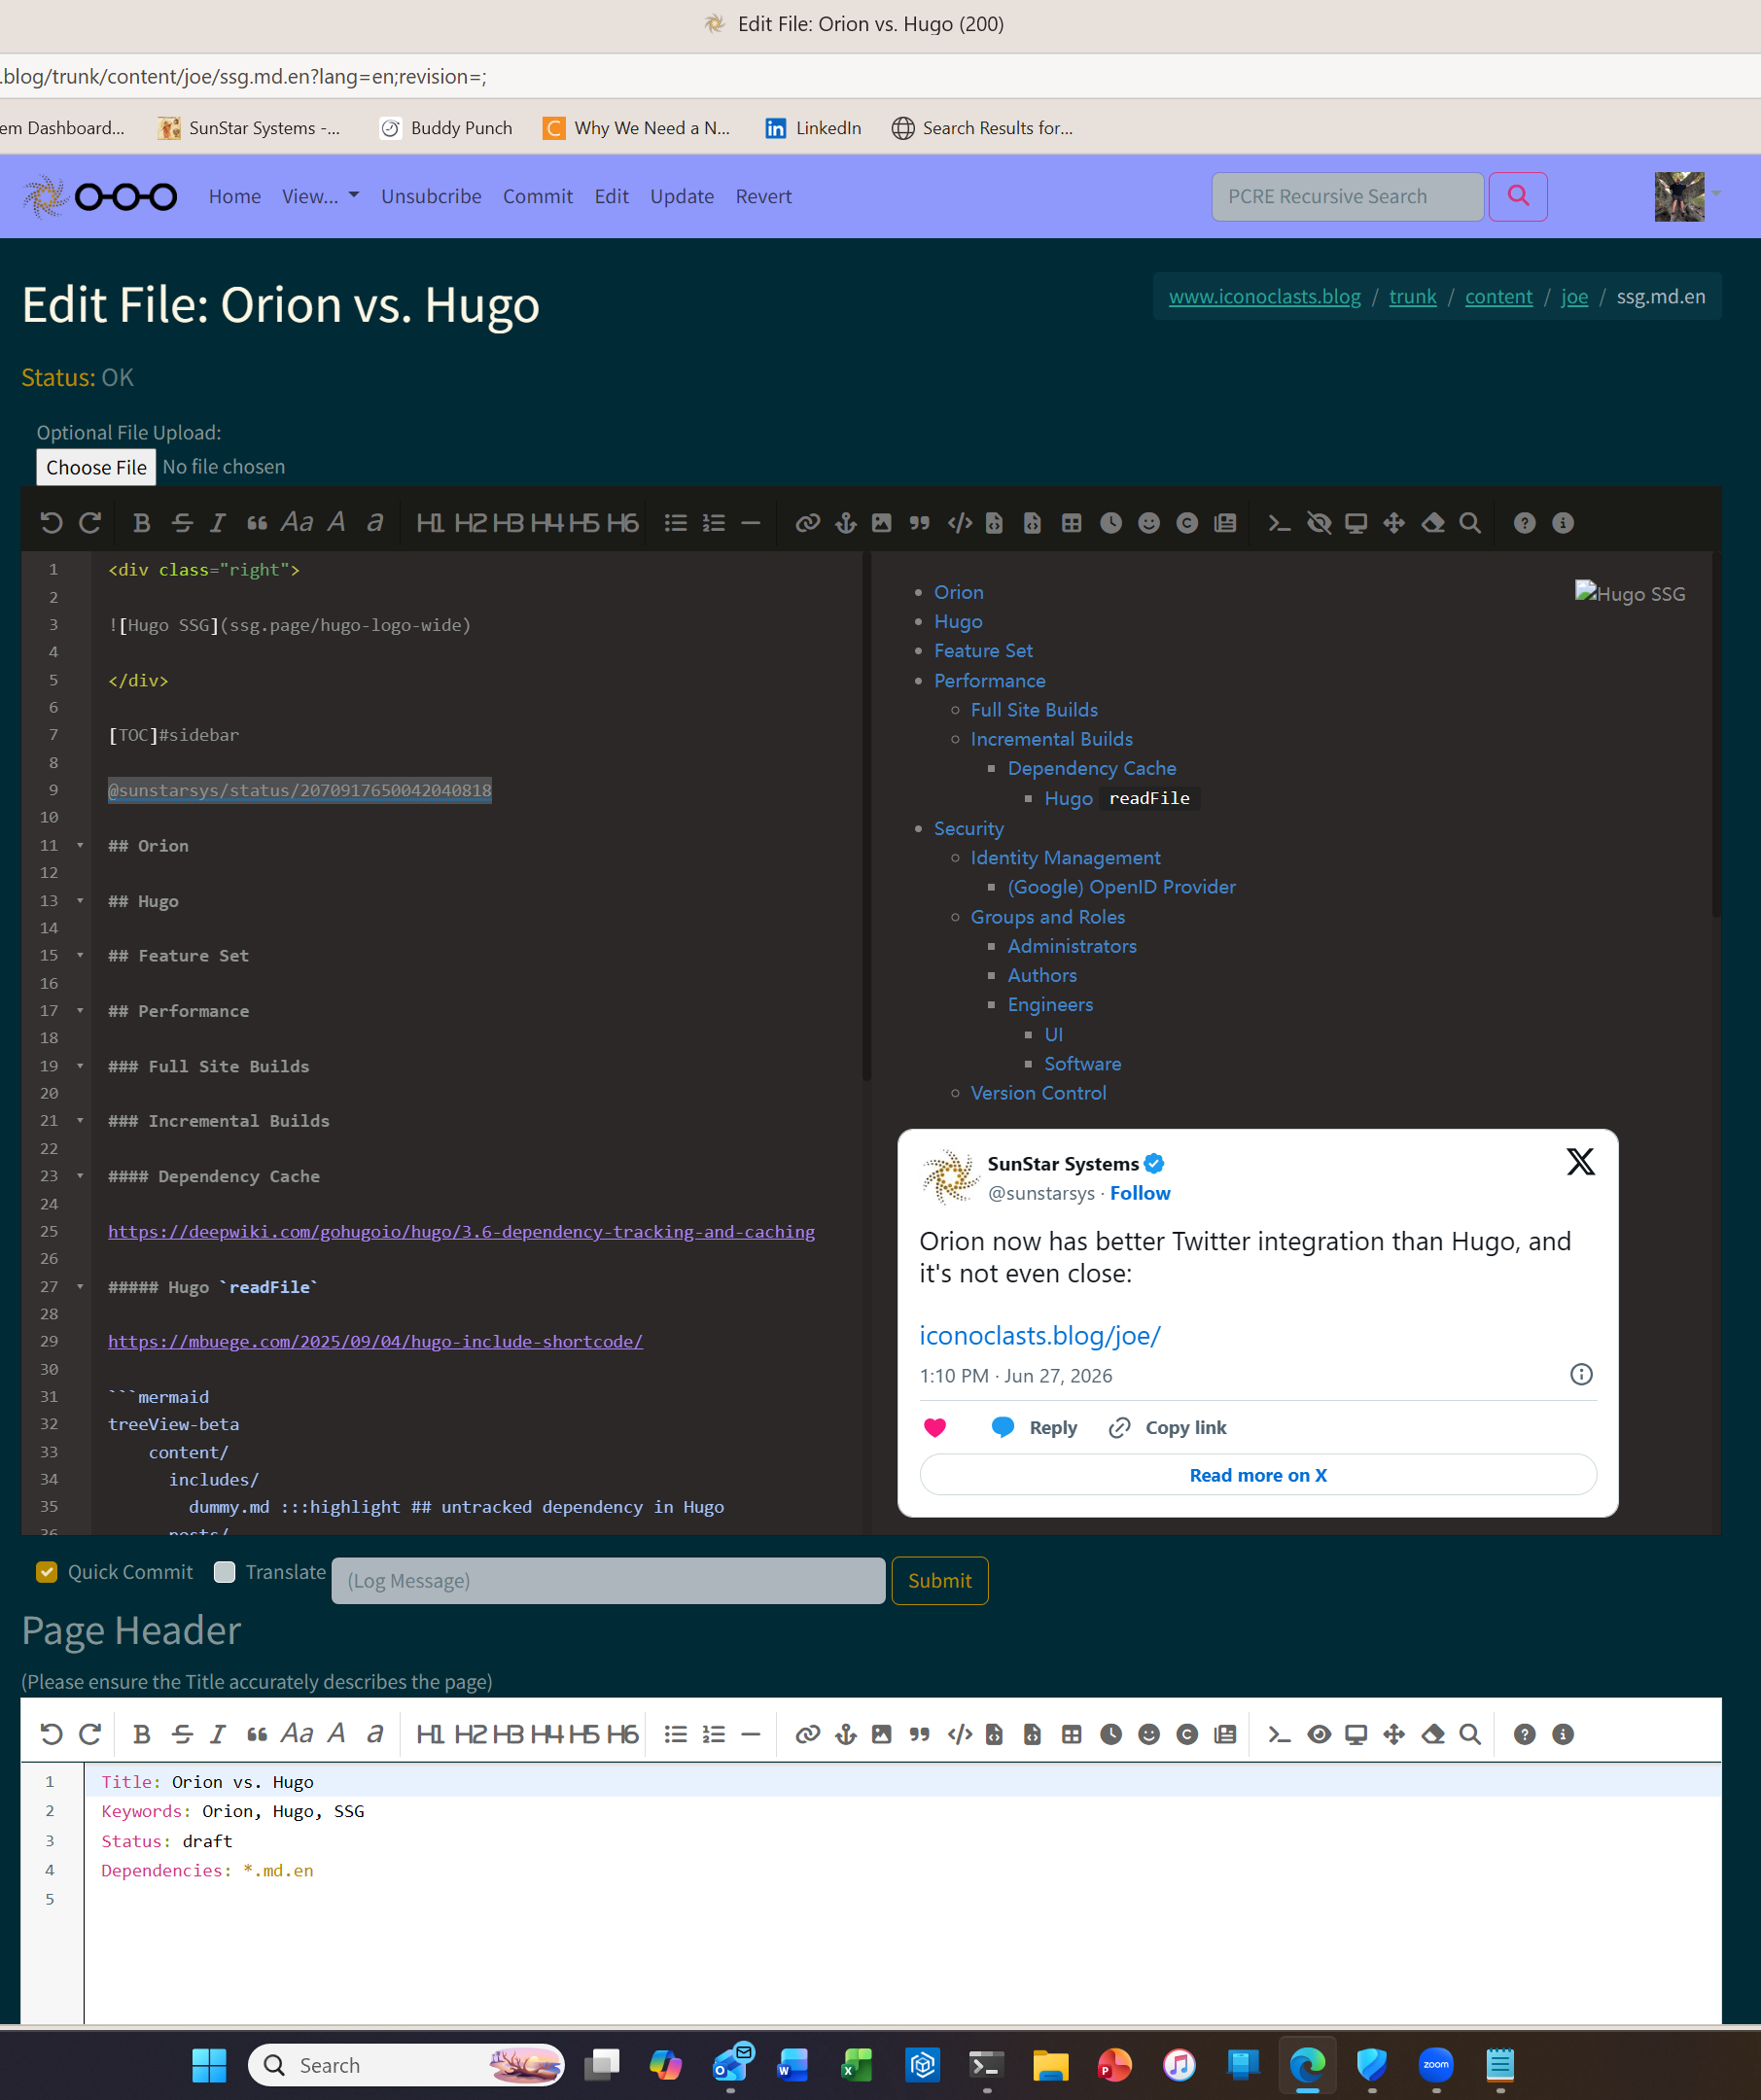Open info icon in the Page Header toolbar
This screenshot has width=1761, height=2100.
point(1562,1734)
